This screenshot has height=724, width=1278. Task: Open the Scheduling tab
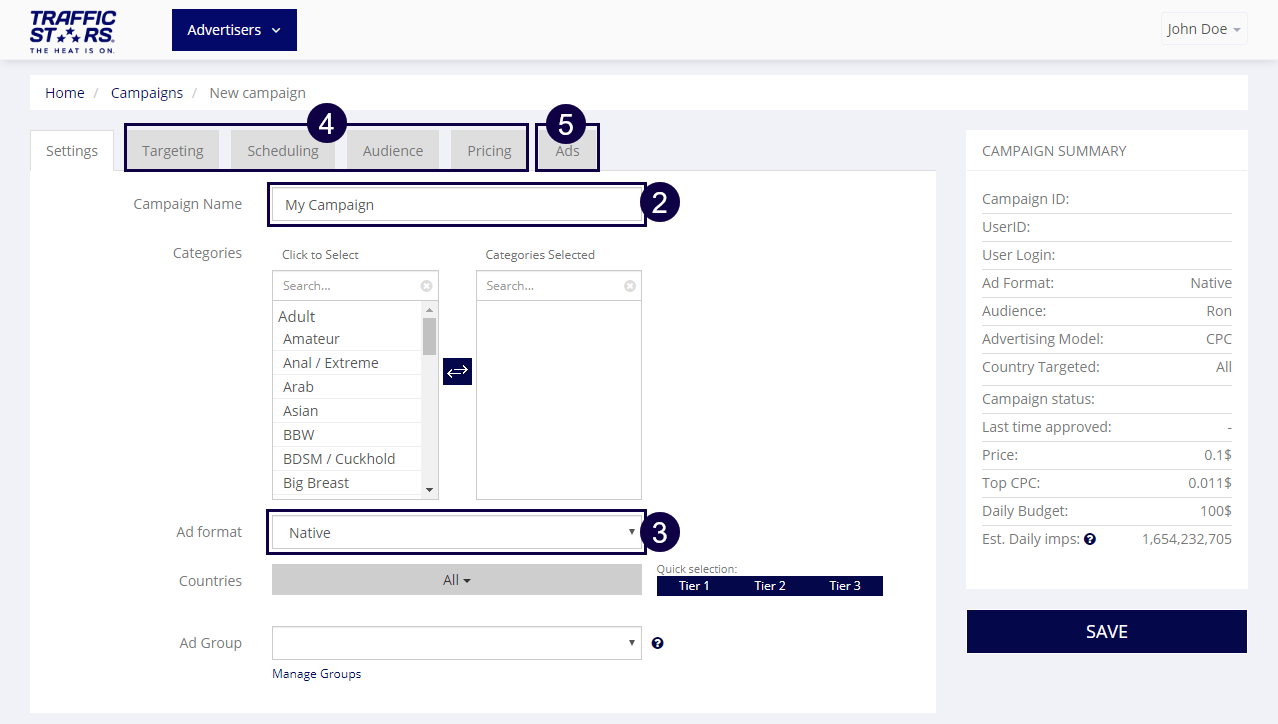[x=283, y=151]
